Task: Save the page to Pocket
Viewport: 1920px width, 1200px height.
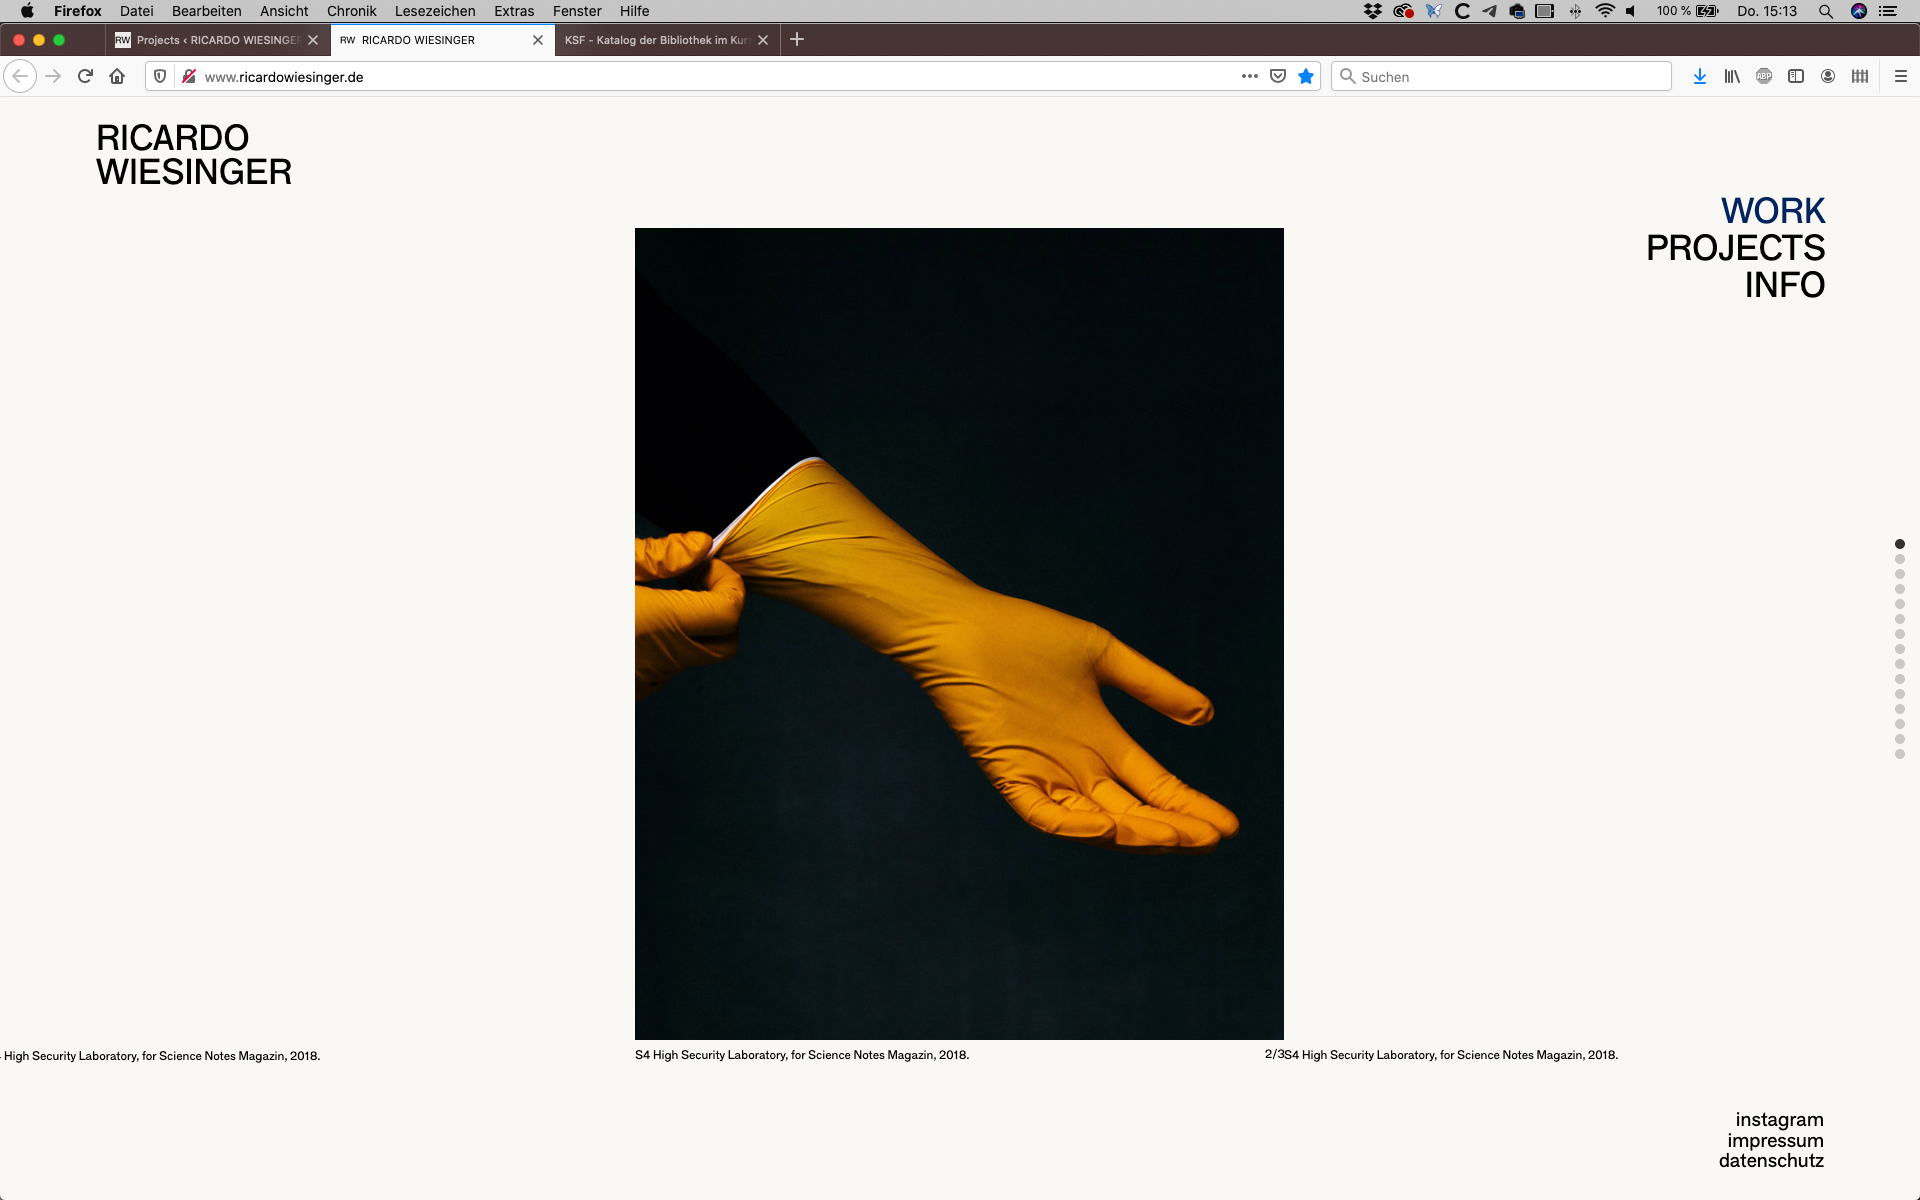Action: coord(1278,76)
